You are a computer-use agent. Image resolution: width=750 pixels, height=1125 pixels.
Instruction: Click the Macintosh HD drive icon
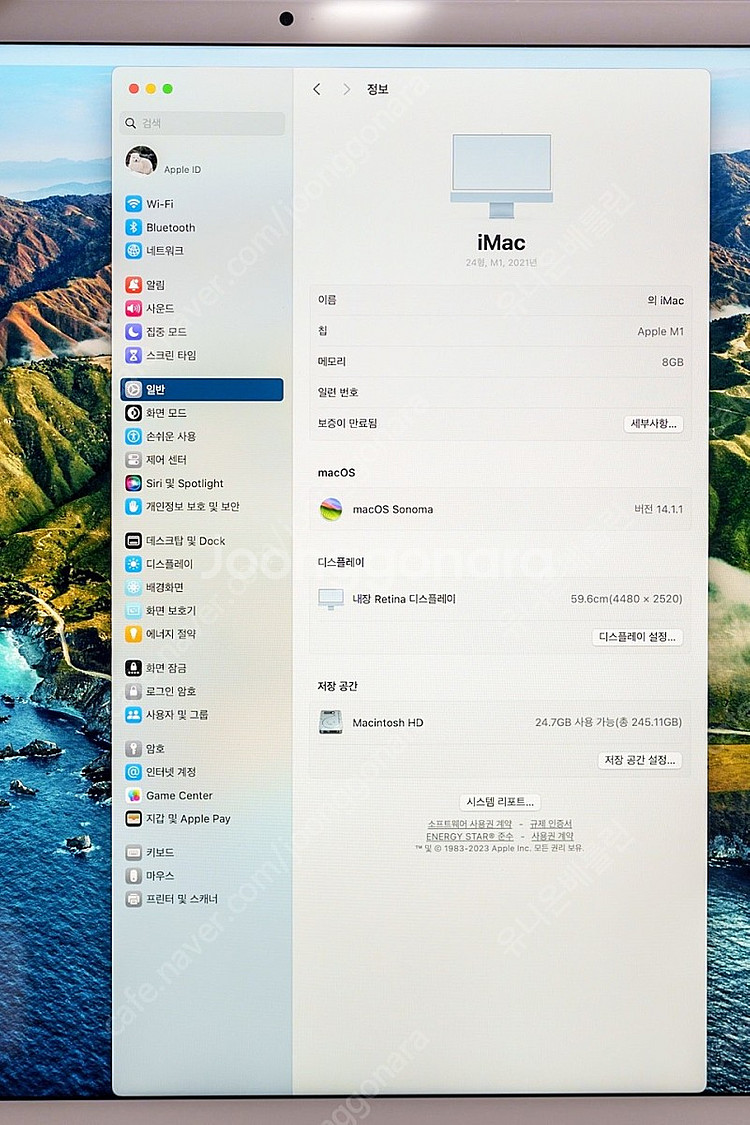[330, 722]
